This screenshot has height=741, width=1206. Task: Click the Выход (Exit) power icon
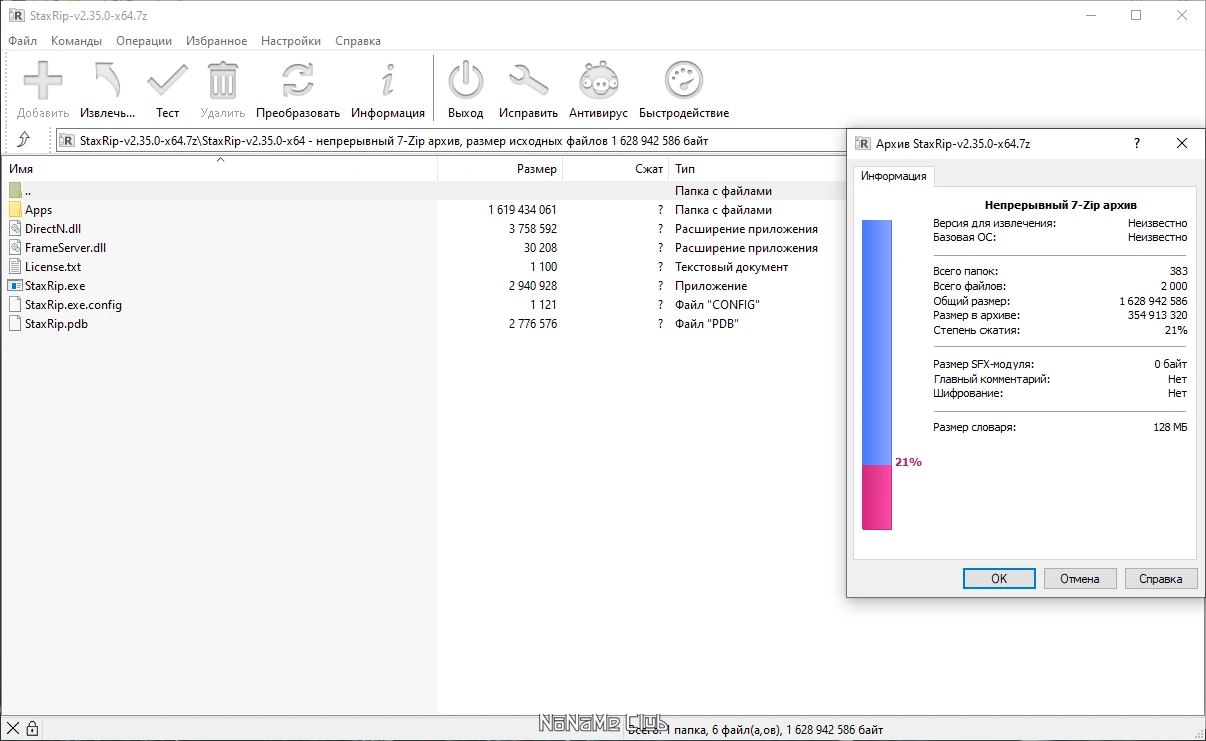[x=465, y=80]
